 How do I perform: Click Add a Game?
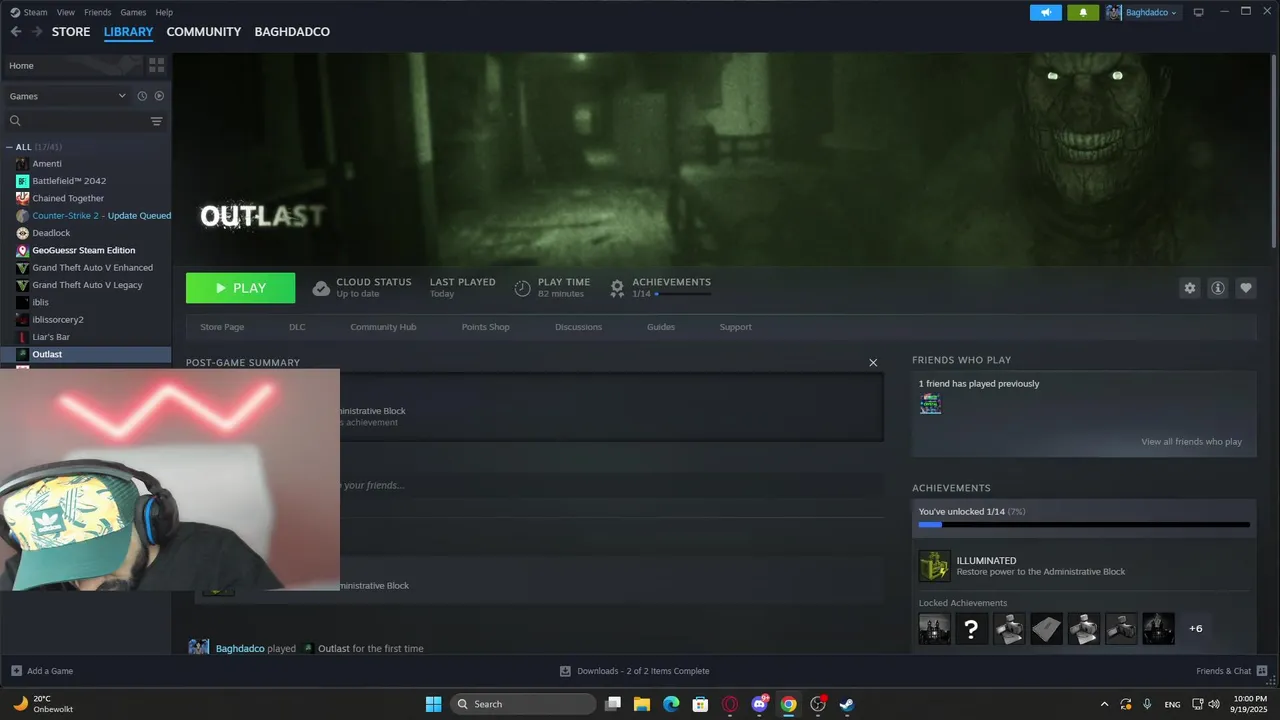[42, 671]
